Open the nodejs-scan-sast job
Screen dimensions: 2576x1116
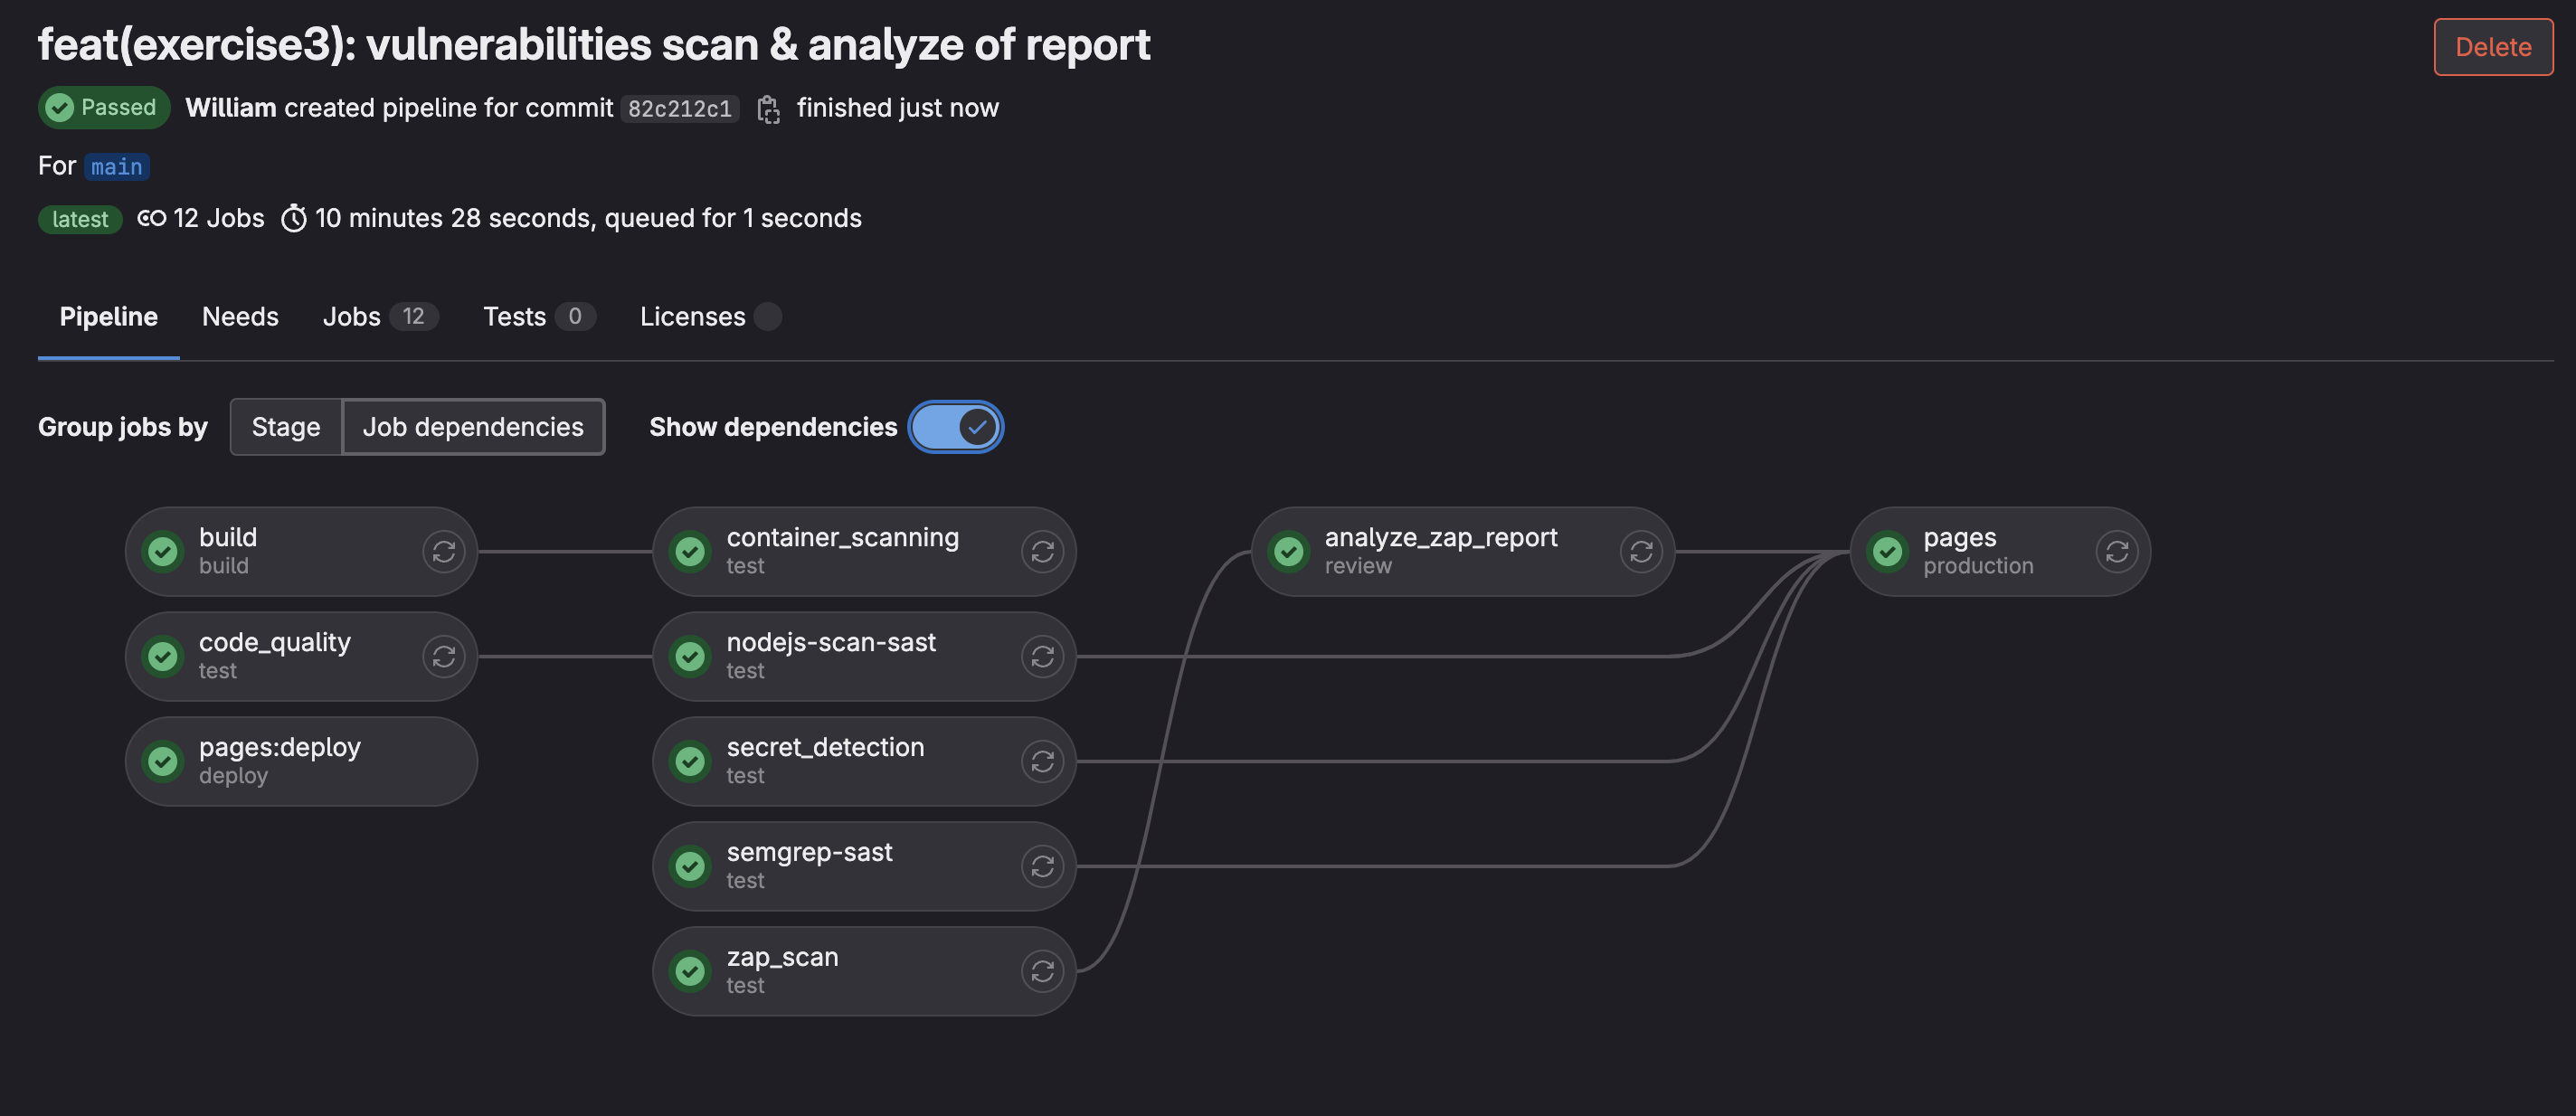(864, 656)
